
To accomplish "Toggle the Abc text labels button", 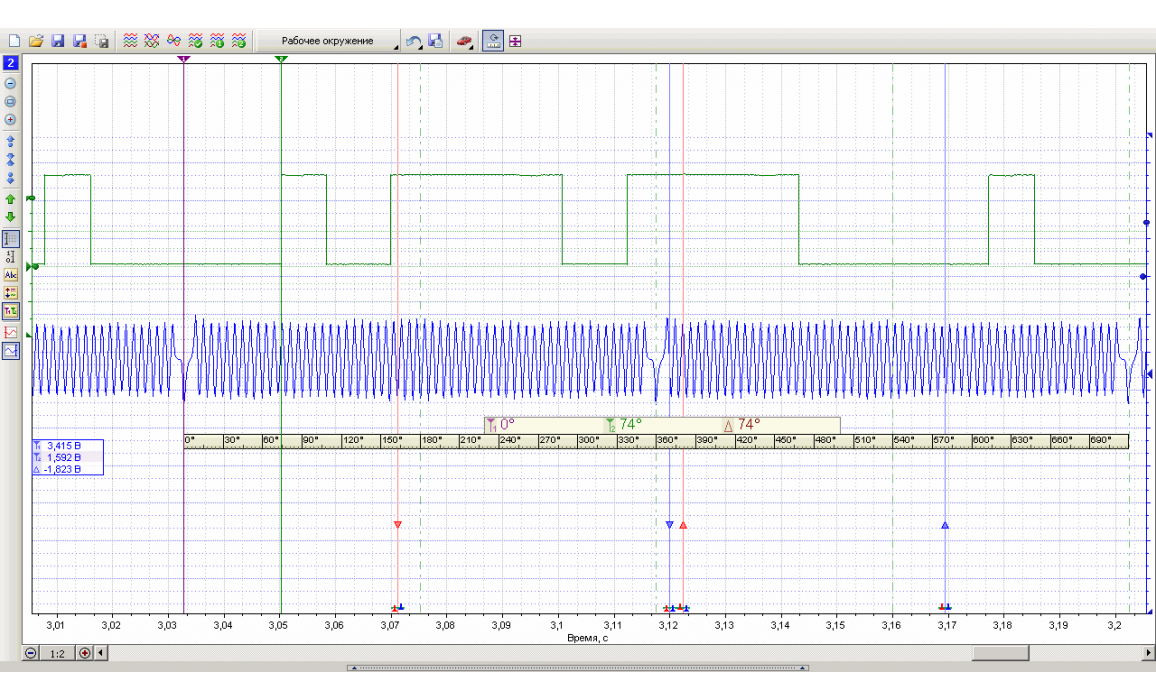I will click(x=10, y=275).
